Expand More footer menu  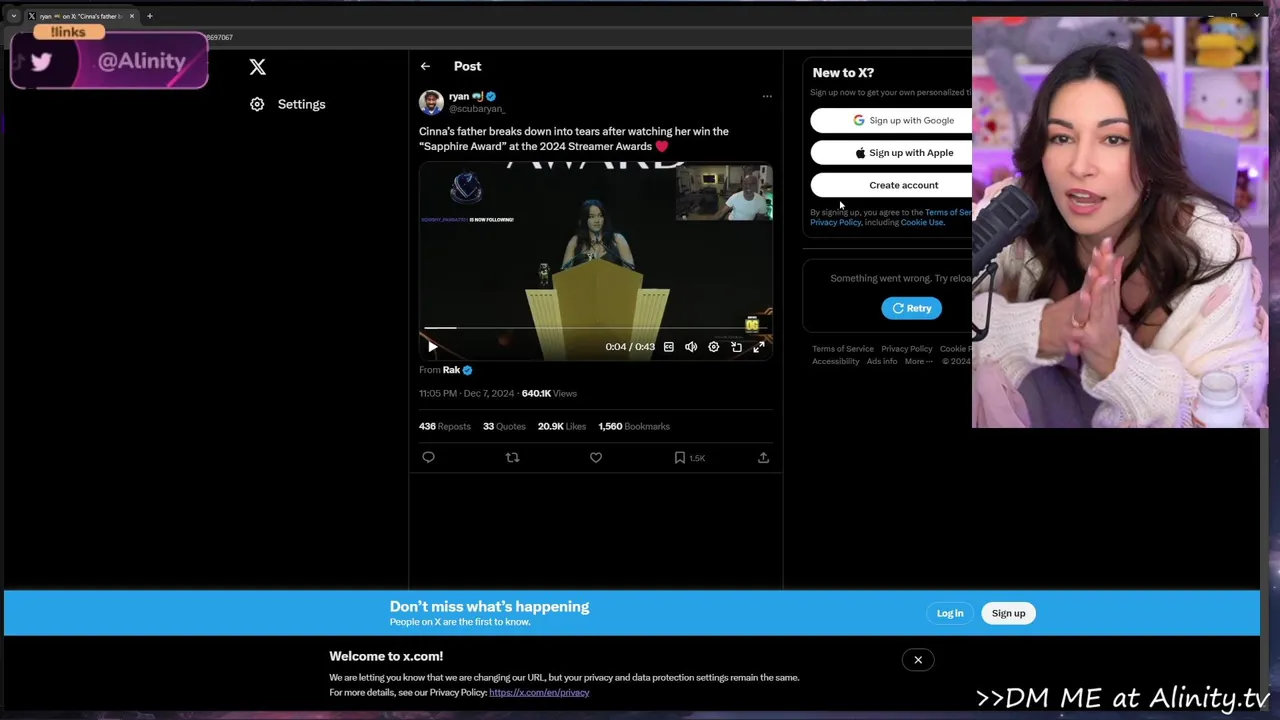click(x=919, y=361)
